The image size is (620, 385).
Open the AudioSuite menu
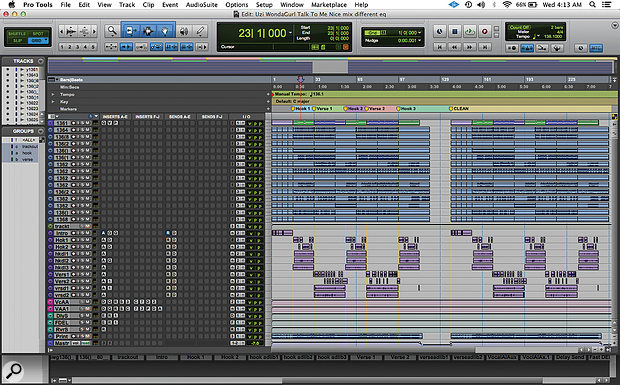point(202,5)
